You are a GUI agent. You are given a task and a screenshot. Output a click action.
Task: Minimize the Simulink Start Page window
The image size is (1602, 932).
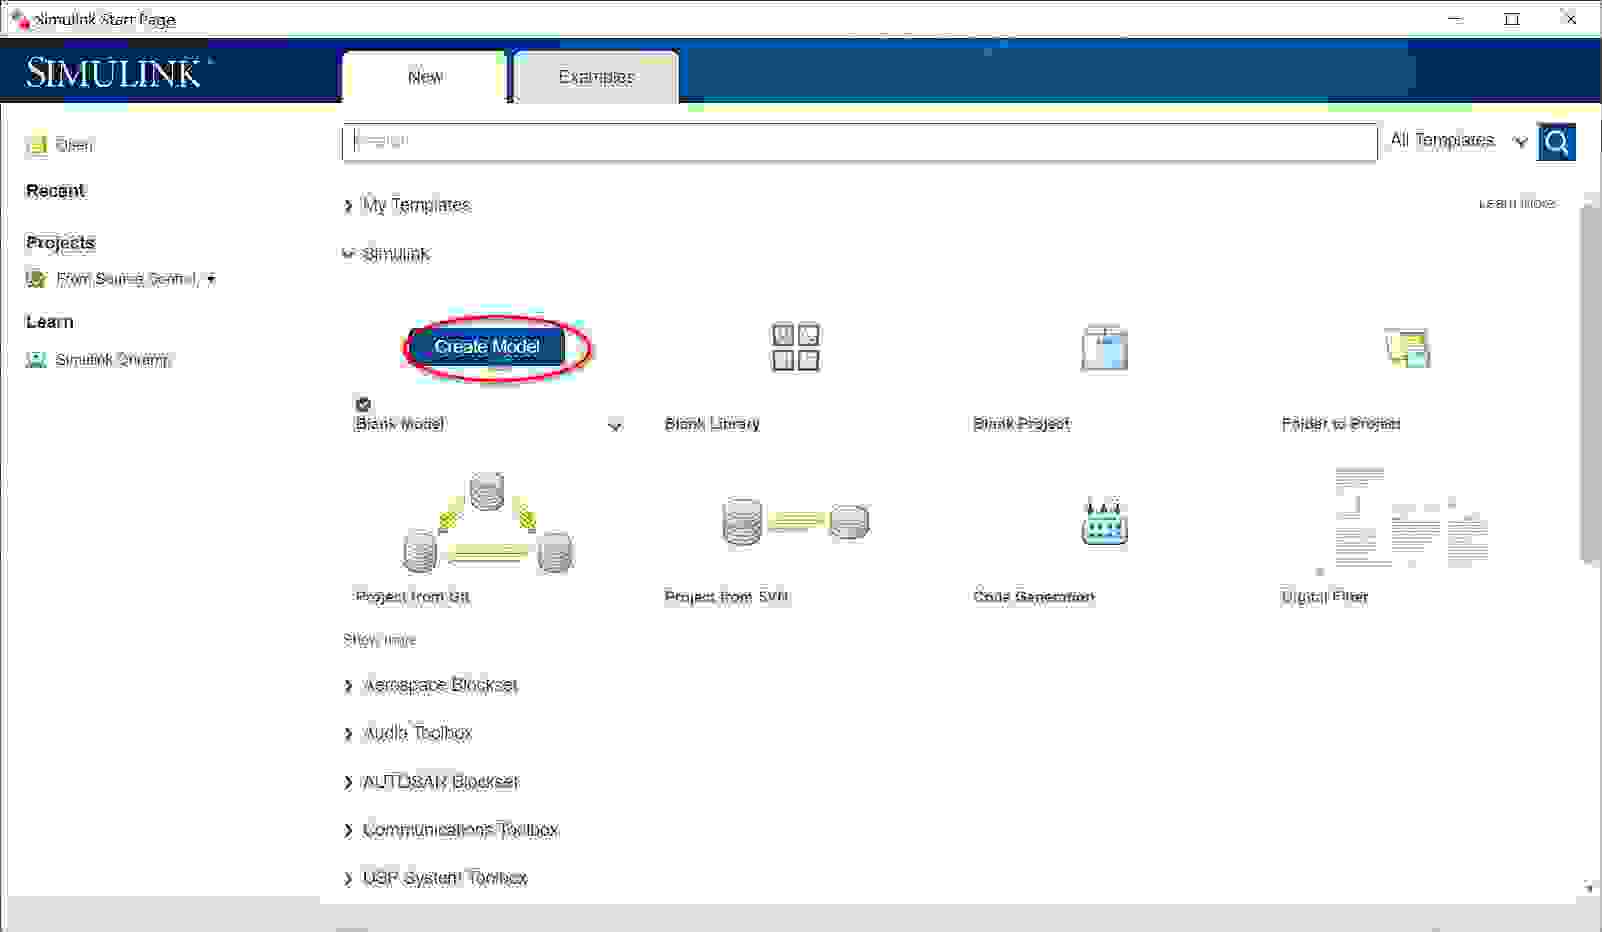click(1455, 19)
